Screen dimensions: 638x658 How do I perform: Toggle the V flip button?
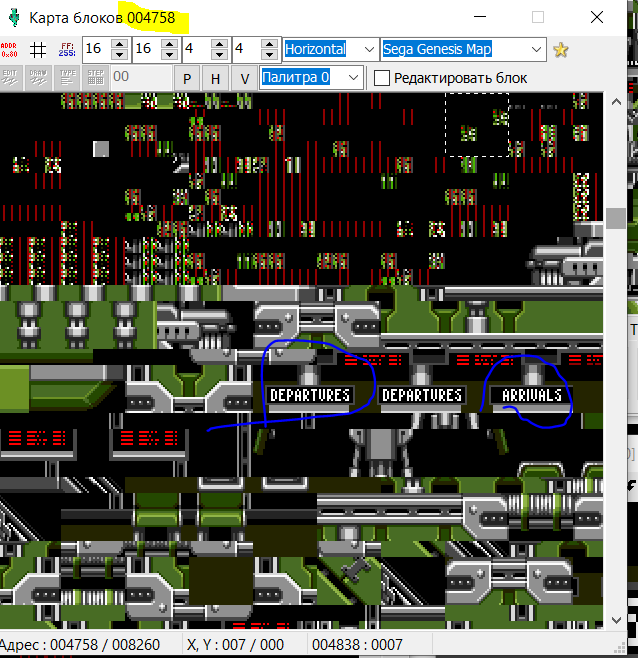[x=244, y=78]
